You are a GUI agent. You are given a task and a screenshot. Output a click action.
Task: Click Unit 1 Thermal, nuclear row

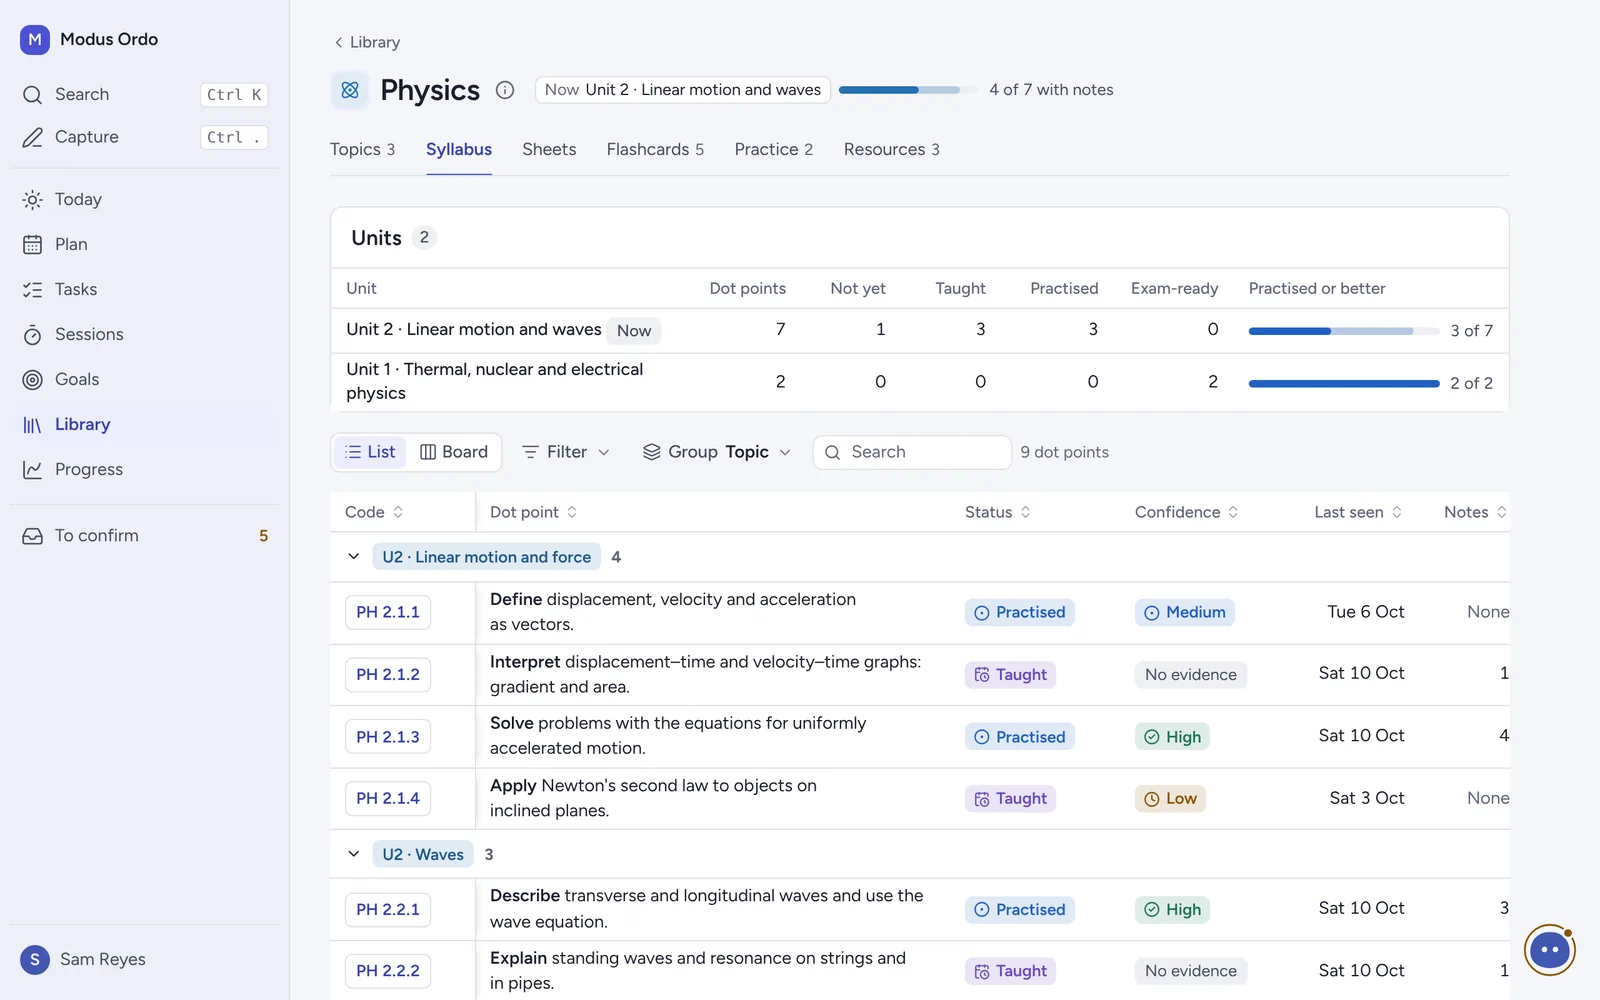920,382
